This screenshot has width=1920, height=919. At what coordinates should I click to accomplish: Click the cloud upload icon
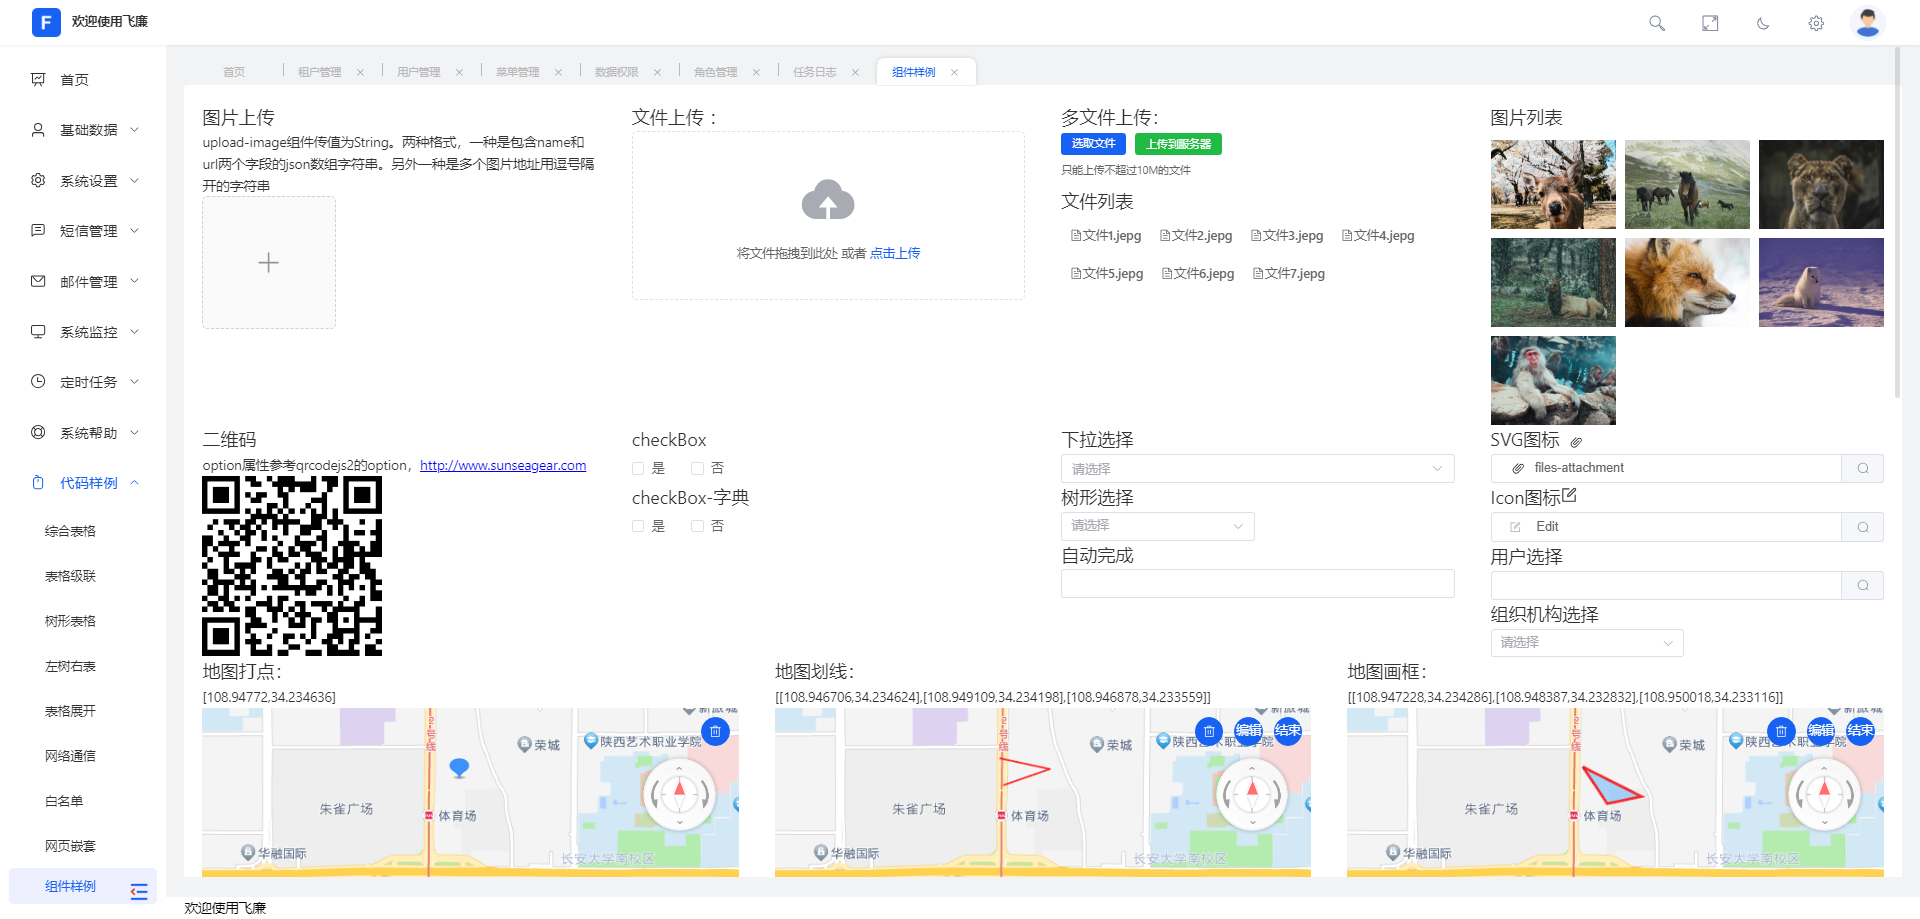[827, 200]
